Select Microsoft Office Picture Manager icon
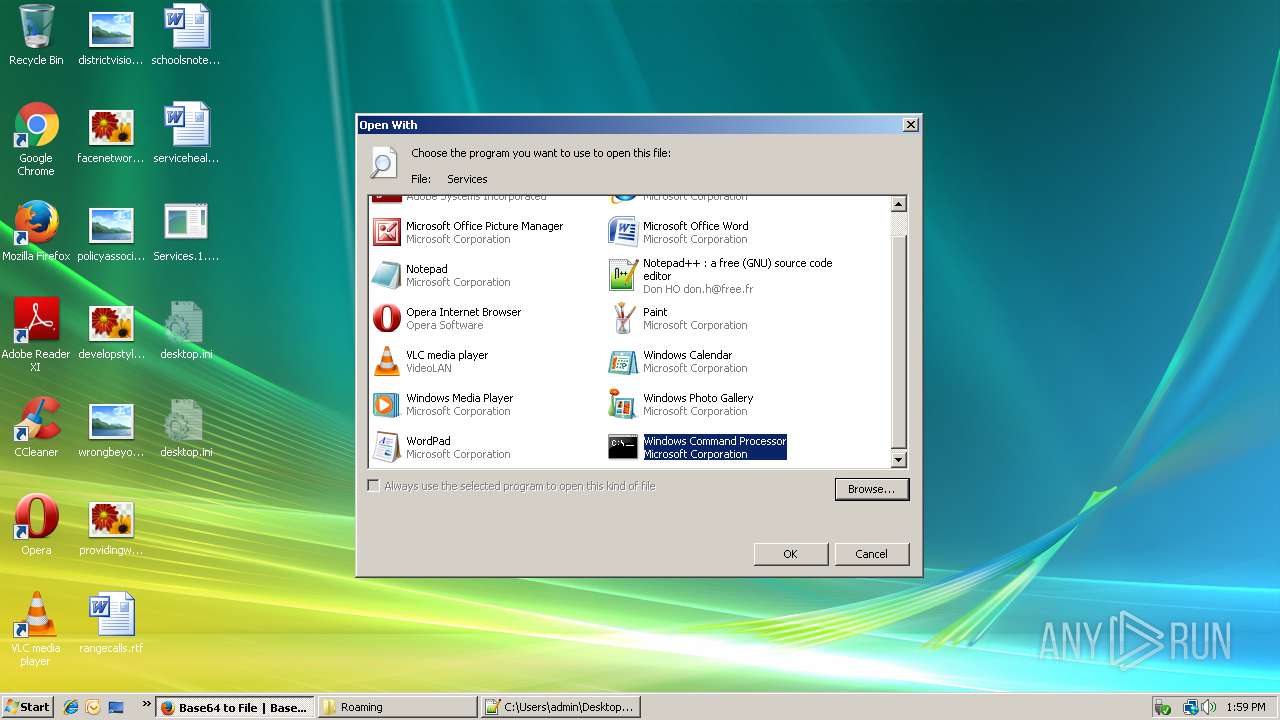 pyautogui.click(x=386, y=232)
